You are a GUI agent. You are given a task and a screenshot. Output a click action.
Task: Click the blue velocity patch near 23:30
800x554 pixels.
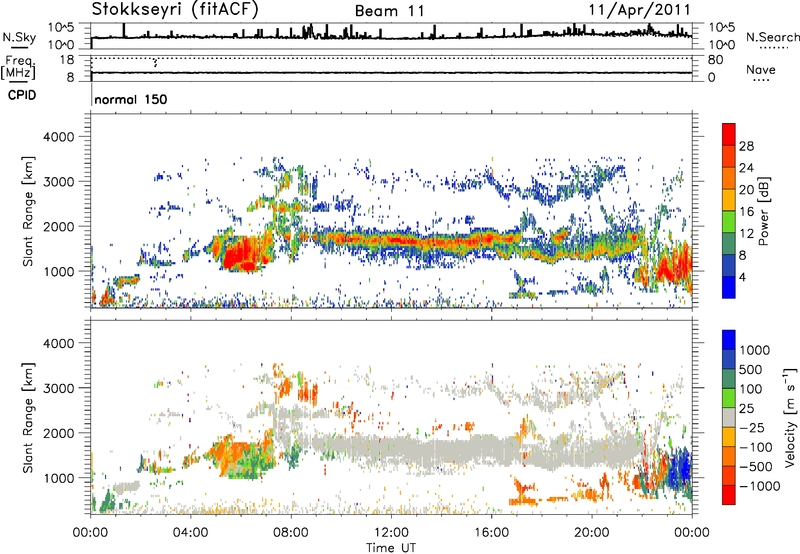pos(681,468)
